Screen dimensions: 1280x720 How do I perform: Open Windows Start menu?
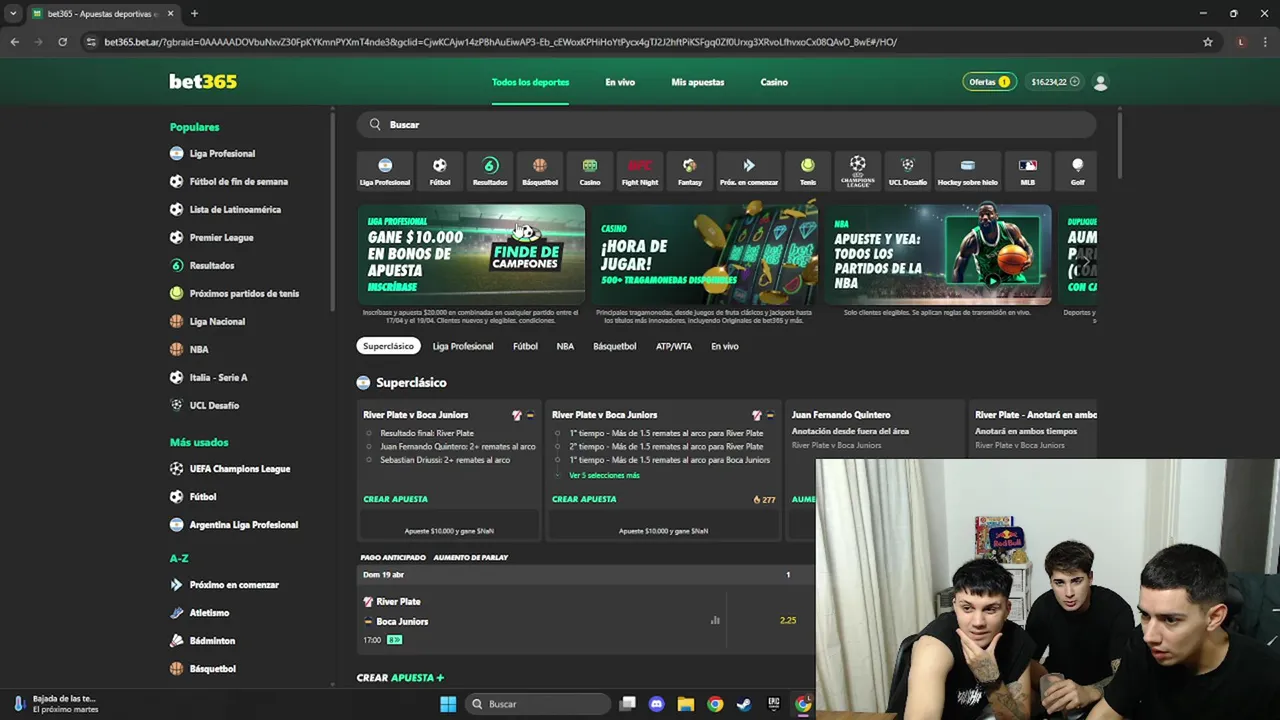pos(448,704)
